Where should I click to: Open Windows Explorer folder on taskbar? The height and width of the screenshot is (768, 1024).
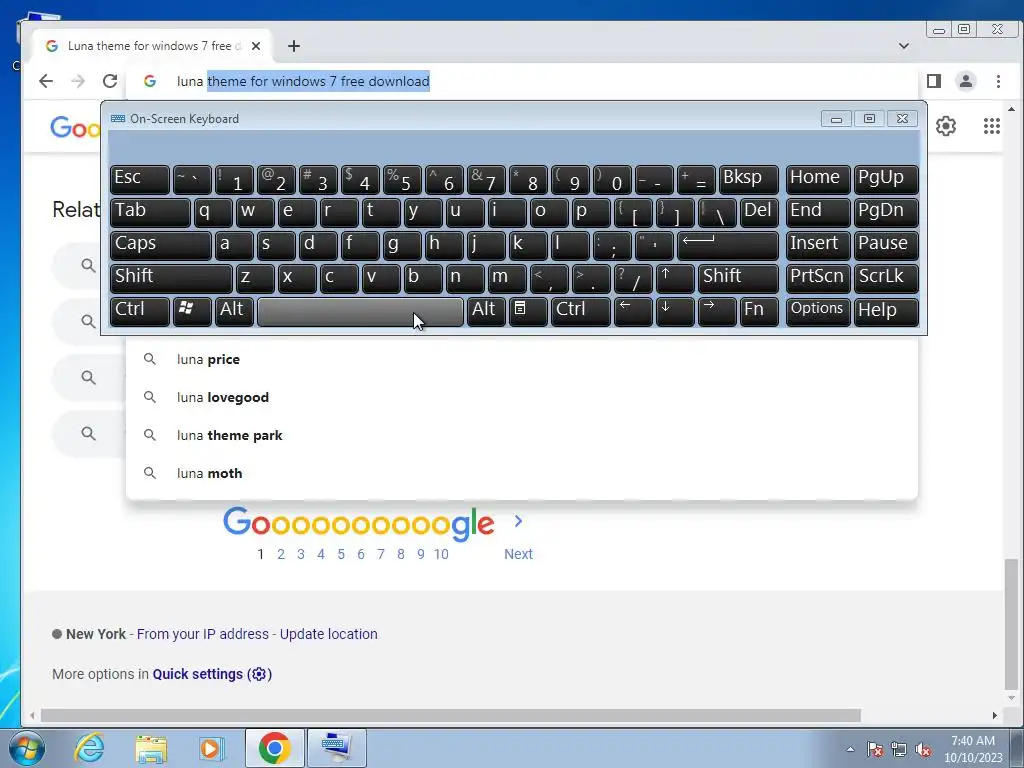[151, 748]
